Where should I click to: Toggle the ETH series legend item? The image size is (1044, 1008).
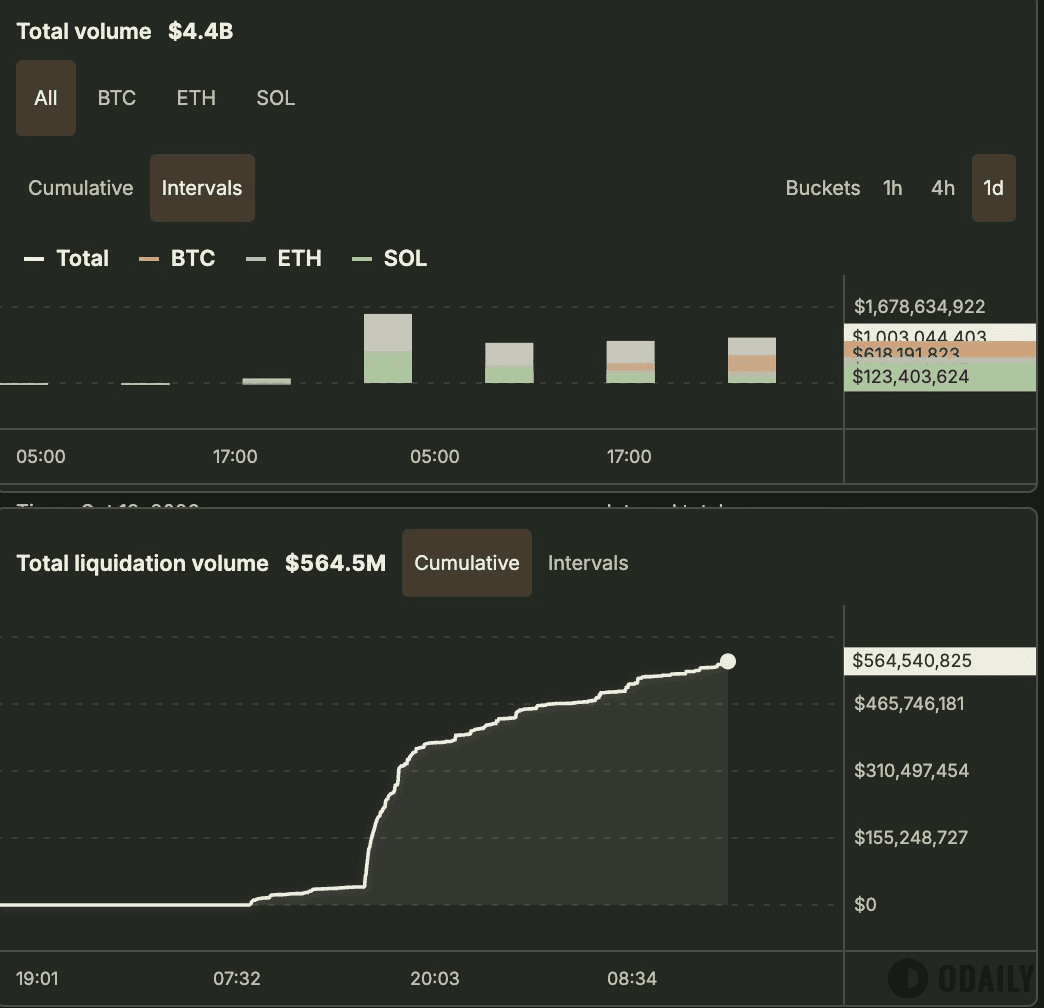(284, 258)
